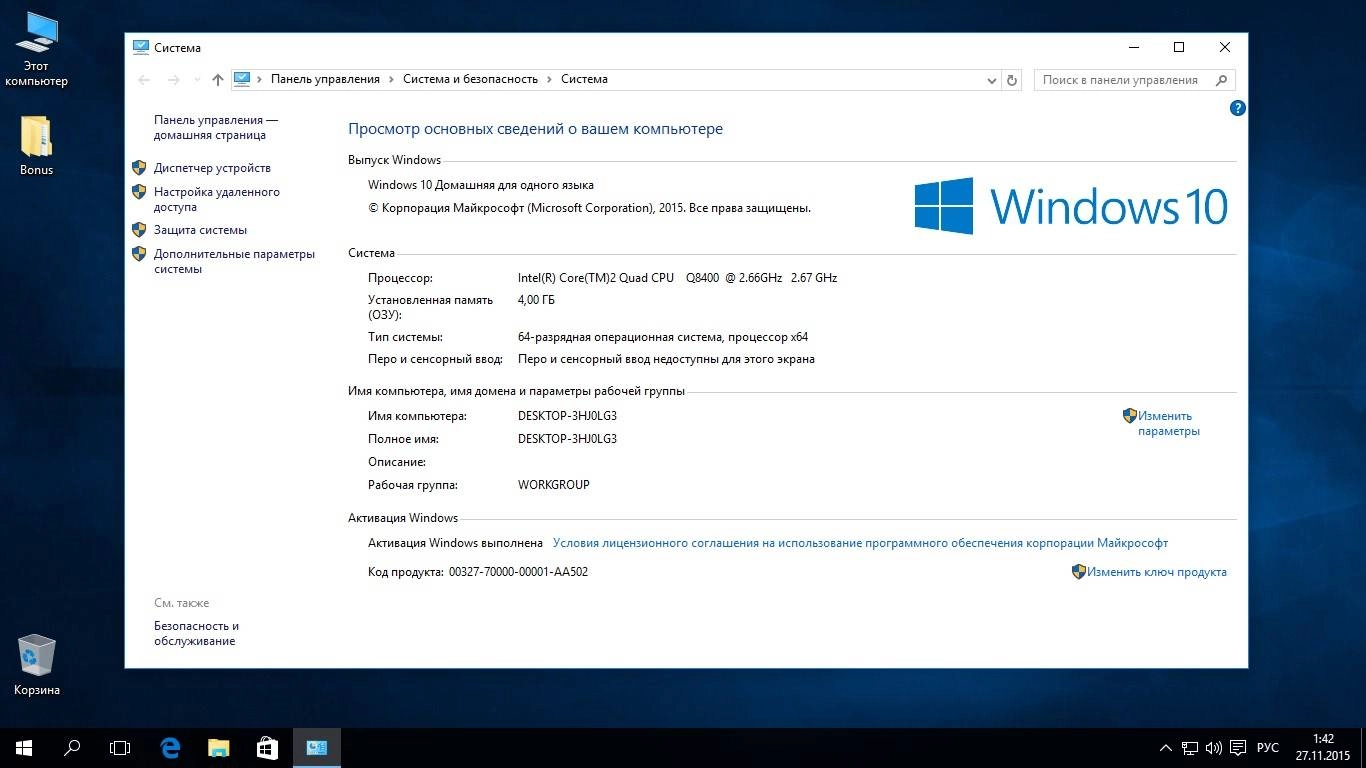1366x768 pixels.
Task: Minimize the Система window
Action: tap(1134, 47)
